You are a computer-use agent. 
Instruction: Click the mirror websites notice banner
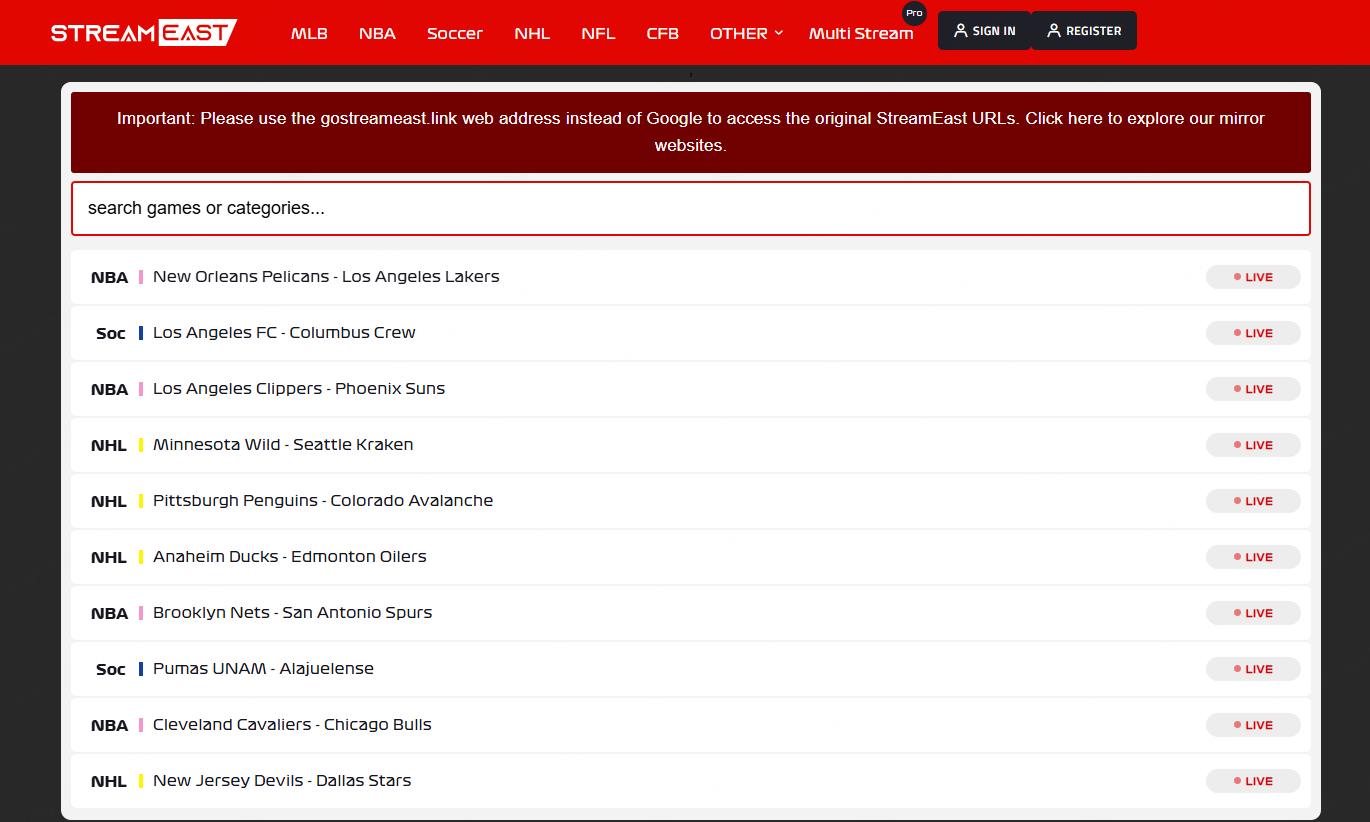(690, 132)
